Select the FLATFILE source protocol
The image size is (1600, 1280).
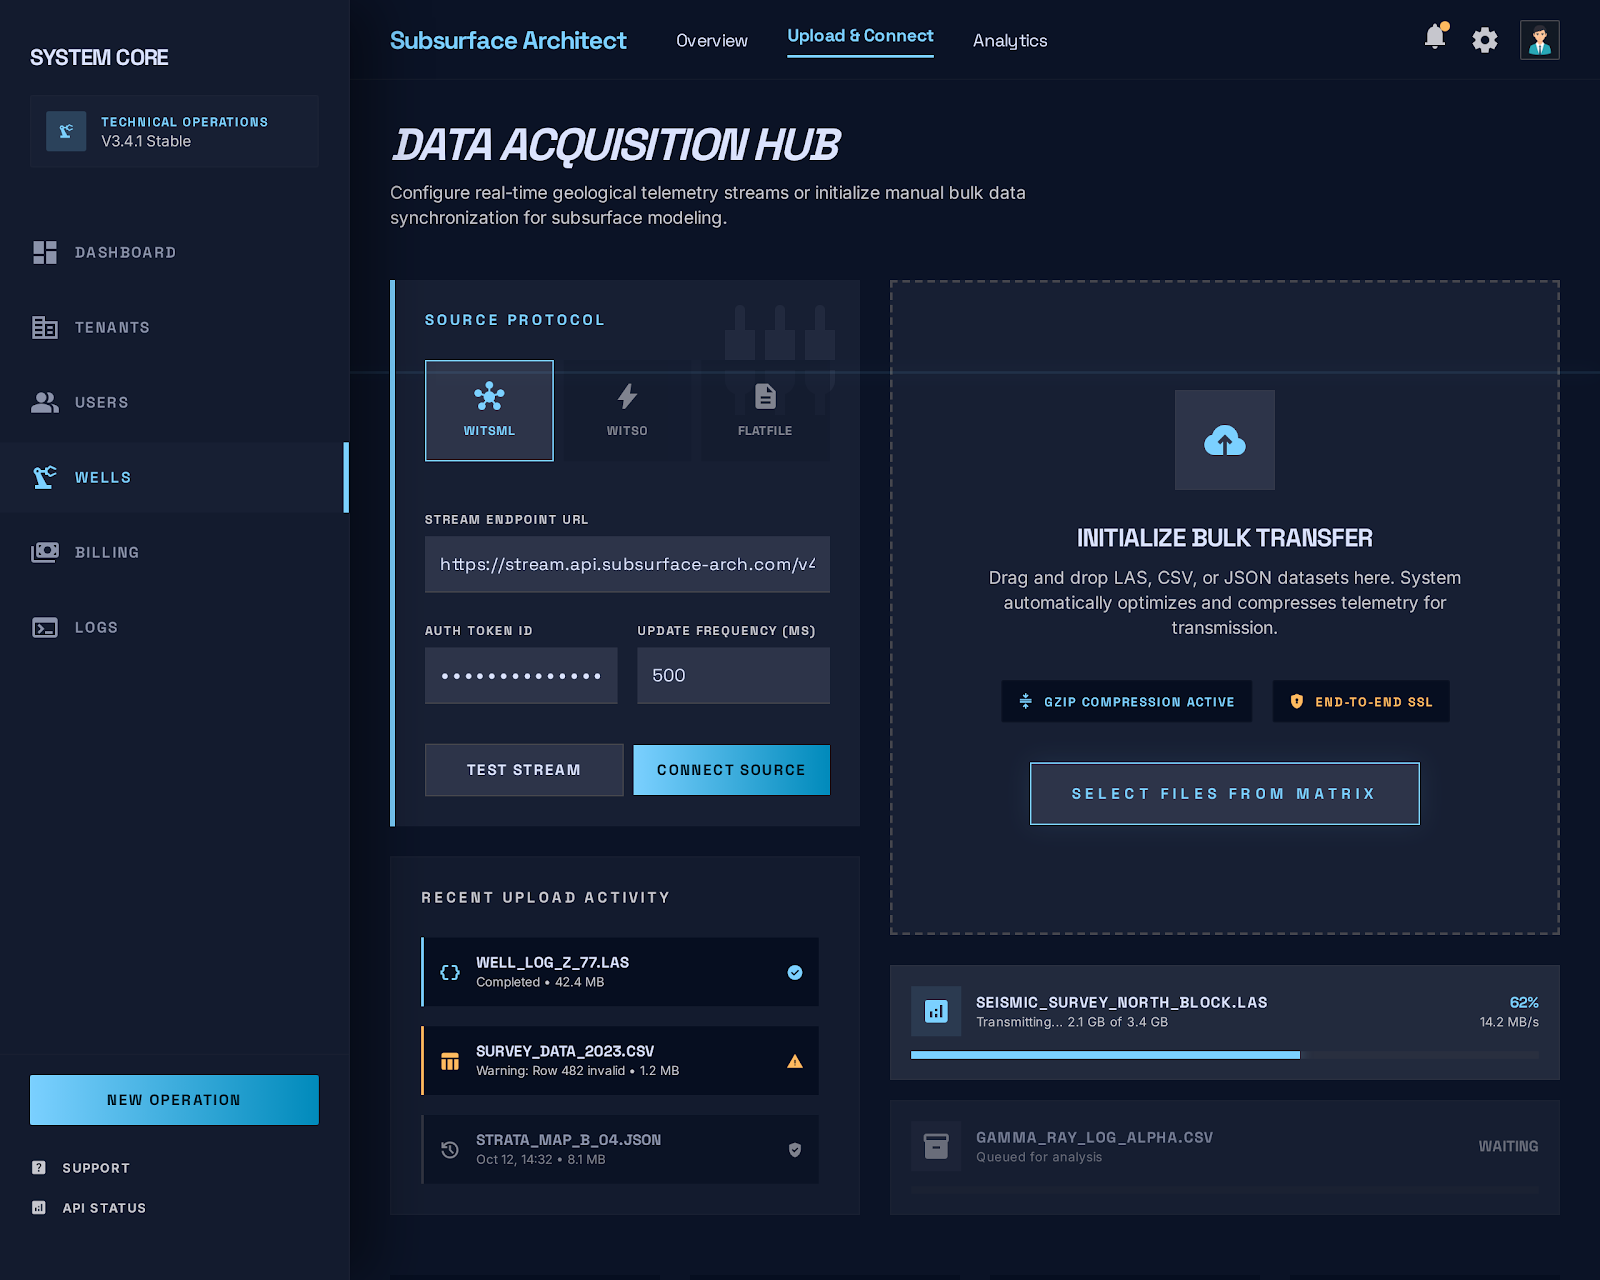pos(765,410)
